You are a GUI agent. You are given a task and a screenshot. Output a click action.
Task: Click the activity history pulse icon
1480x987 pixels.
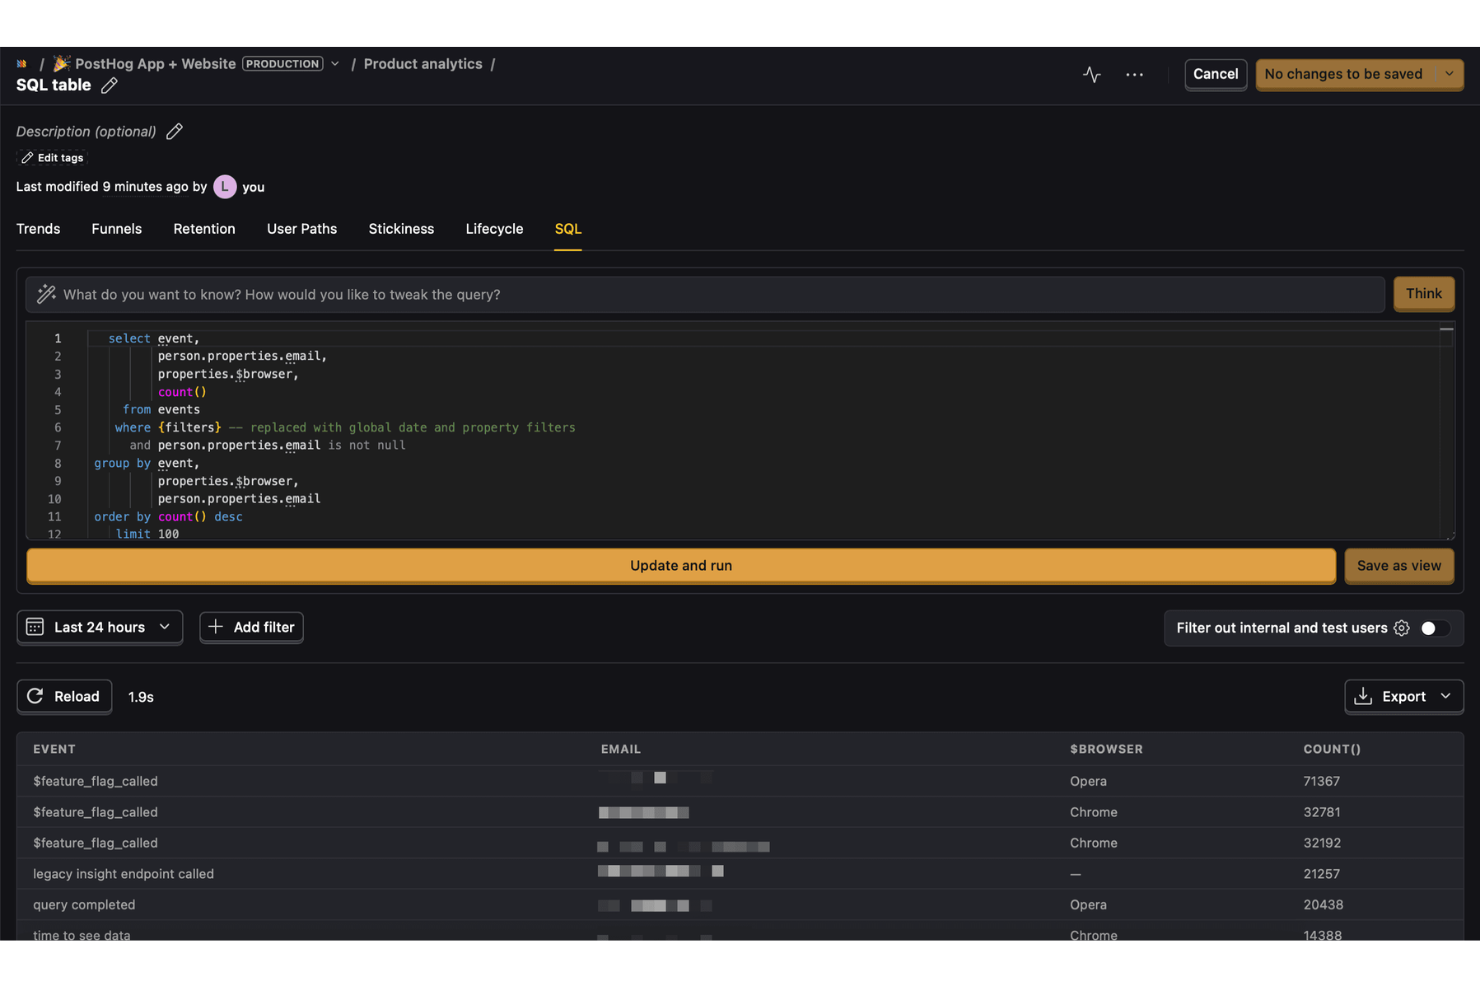[x=1091, y=74]
